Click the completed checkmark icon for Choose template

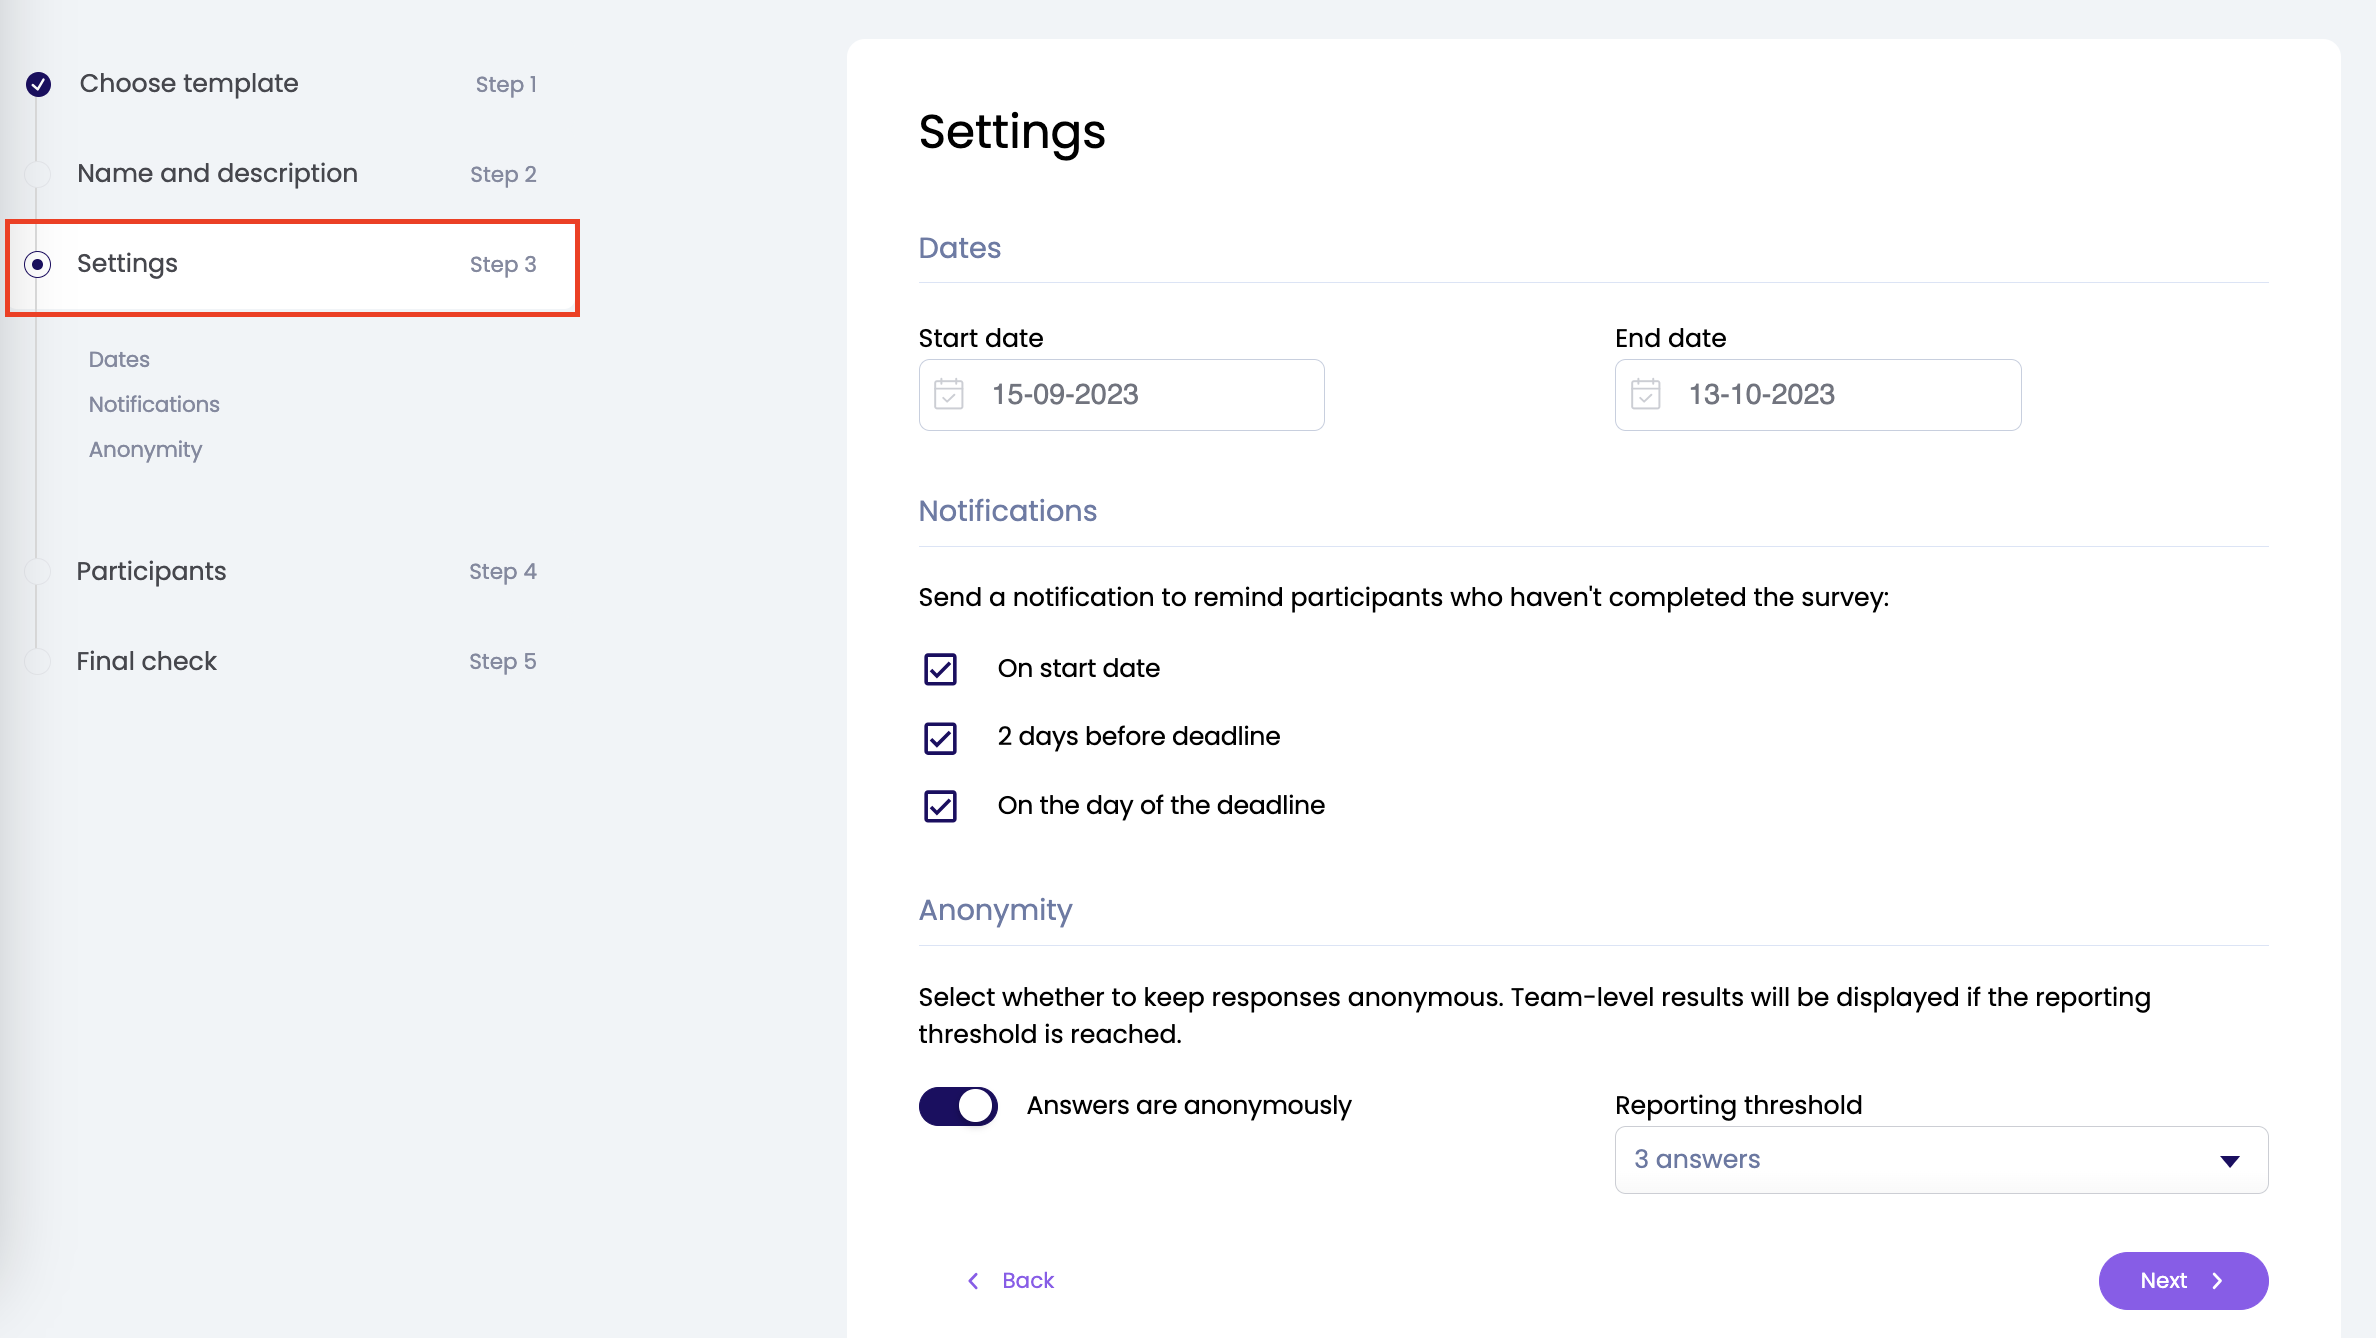pyautogui.click(x=39, y=84)
